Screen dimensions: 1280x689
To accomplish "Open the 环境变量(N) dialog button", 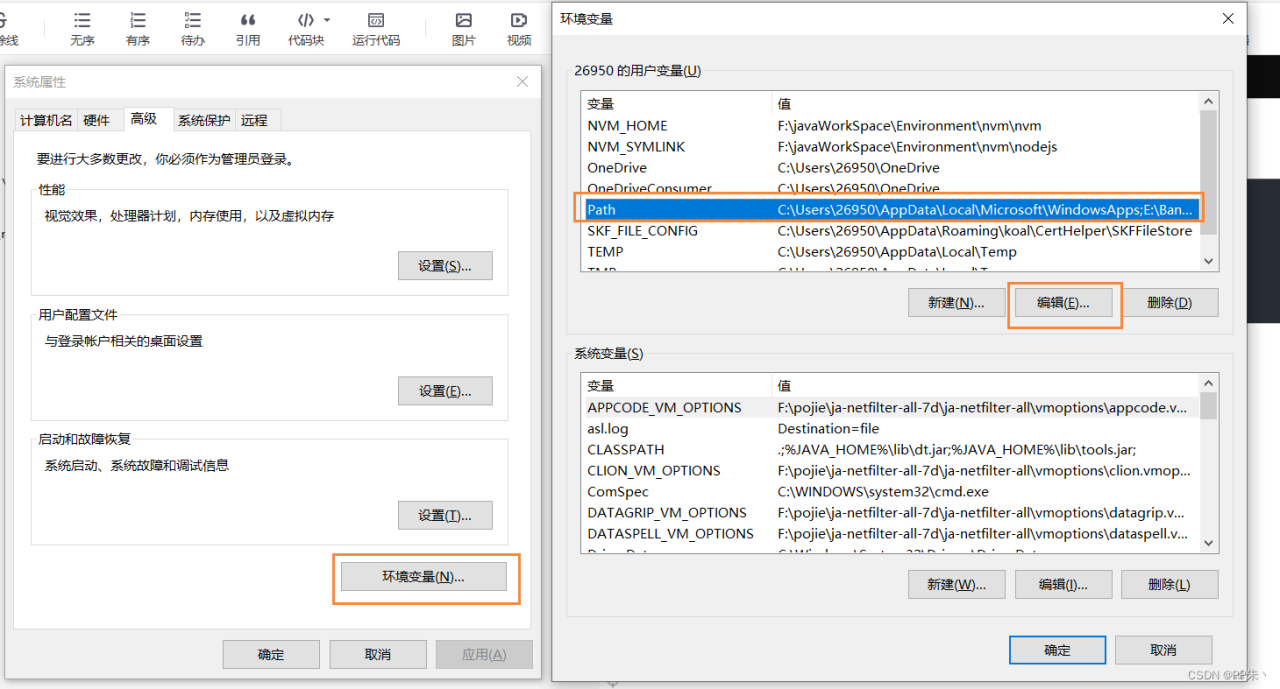I will pyautogui.click(x=425, y=576).
